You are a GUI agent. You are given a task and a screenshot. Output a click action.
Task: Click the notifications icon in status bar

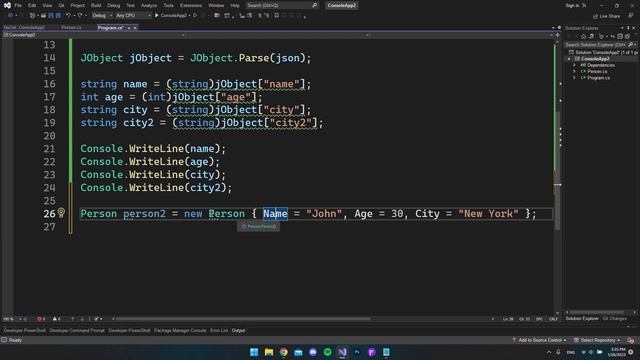point(631,340)
